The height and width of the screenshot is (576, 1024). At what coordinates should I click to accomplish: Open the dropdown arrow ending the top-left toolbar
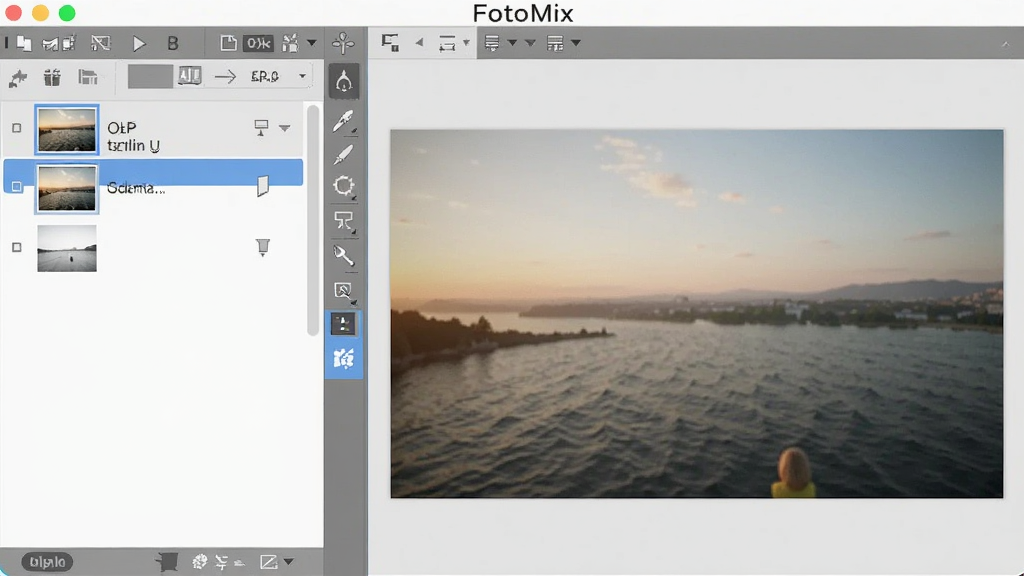tap(312, 43)
